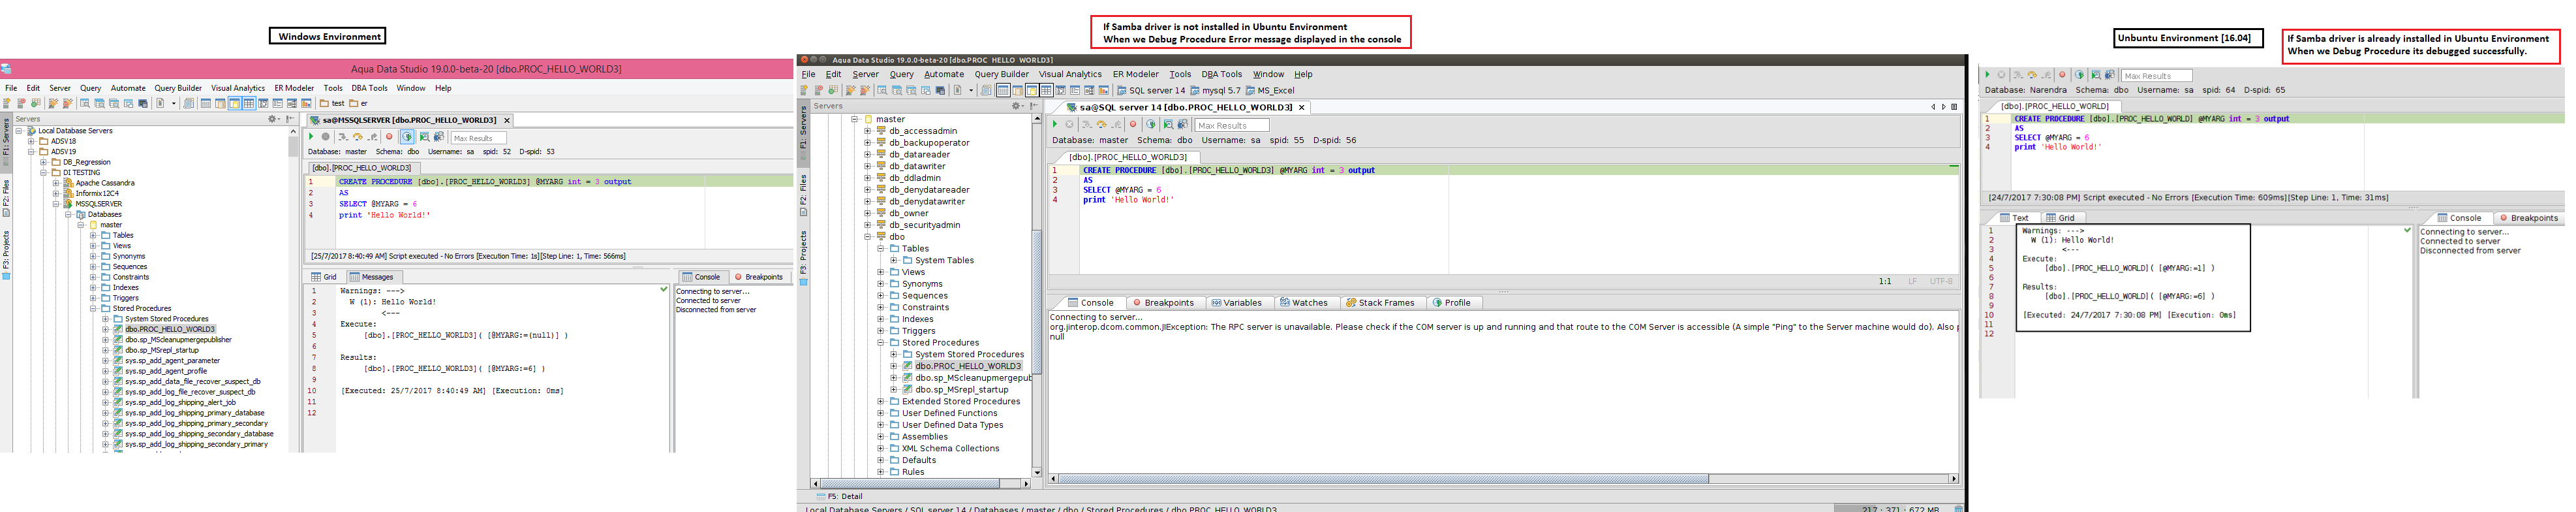
Task: Close the sa@MSSQLSERVER editor tab
Action: pyautogui.click(x=507, y=120)
